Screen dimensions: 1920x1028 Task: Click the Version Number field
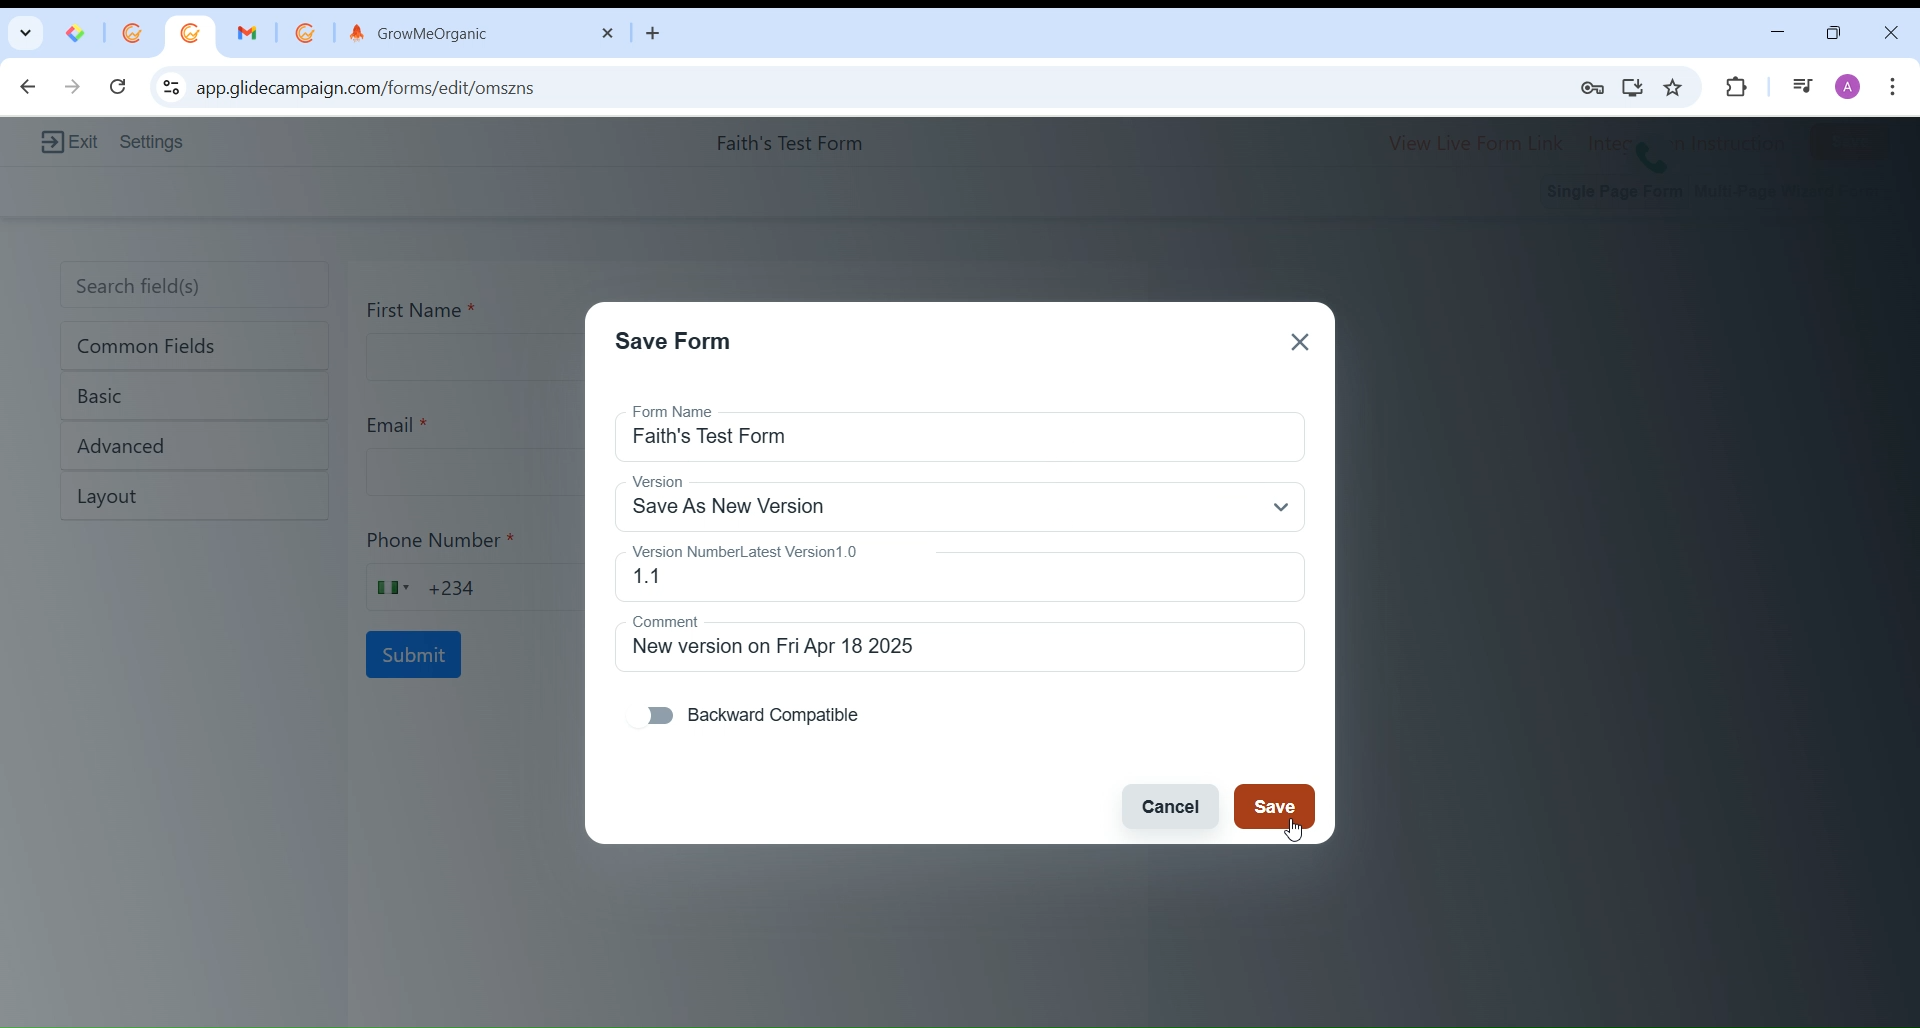958,578
